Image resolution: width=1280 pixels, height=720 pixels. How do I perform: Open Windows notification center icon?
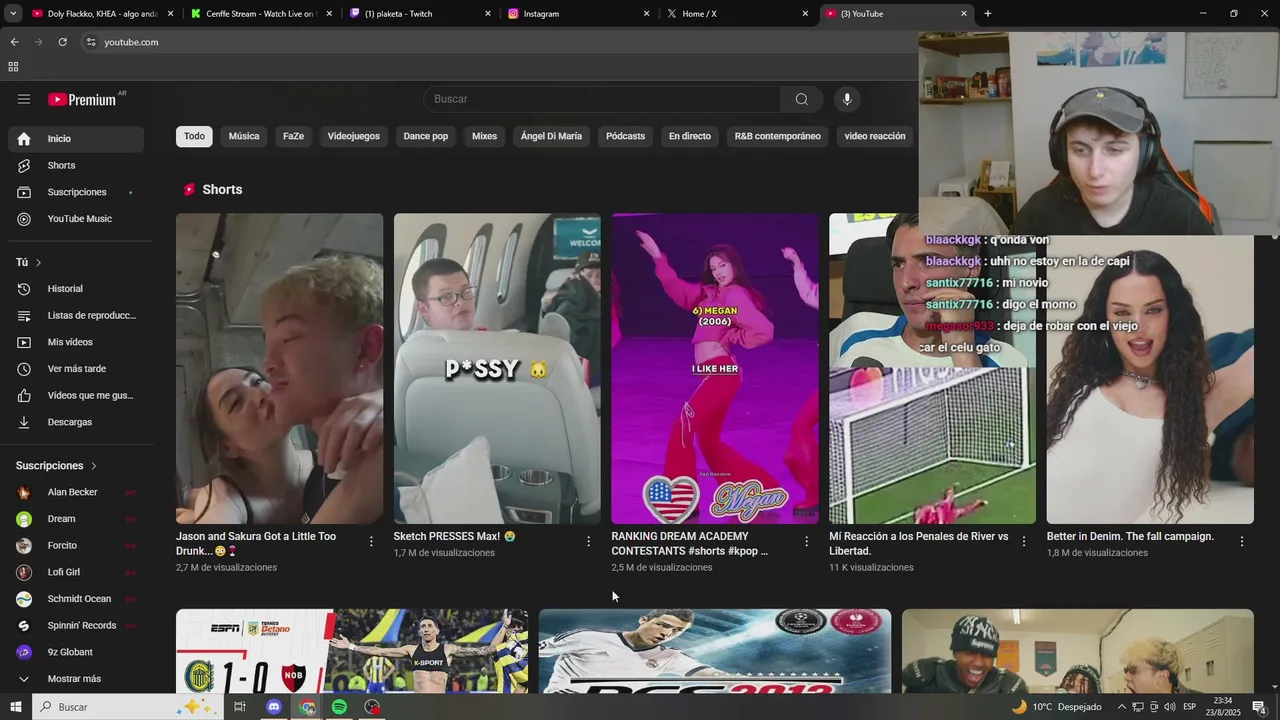tap(1259, 707)
